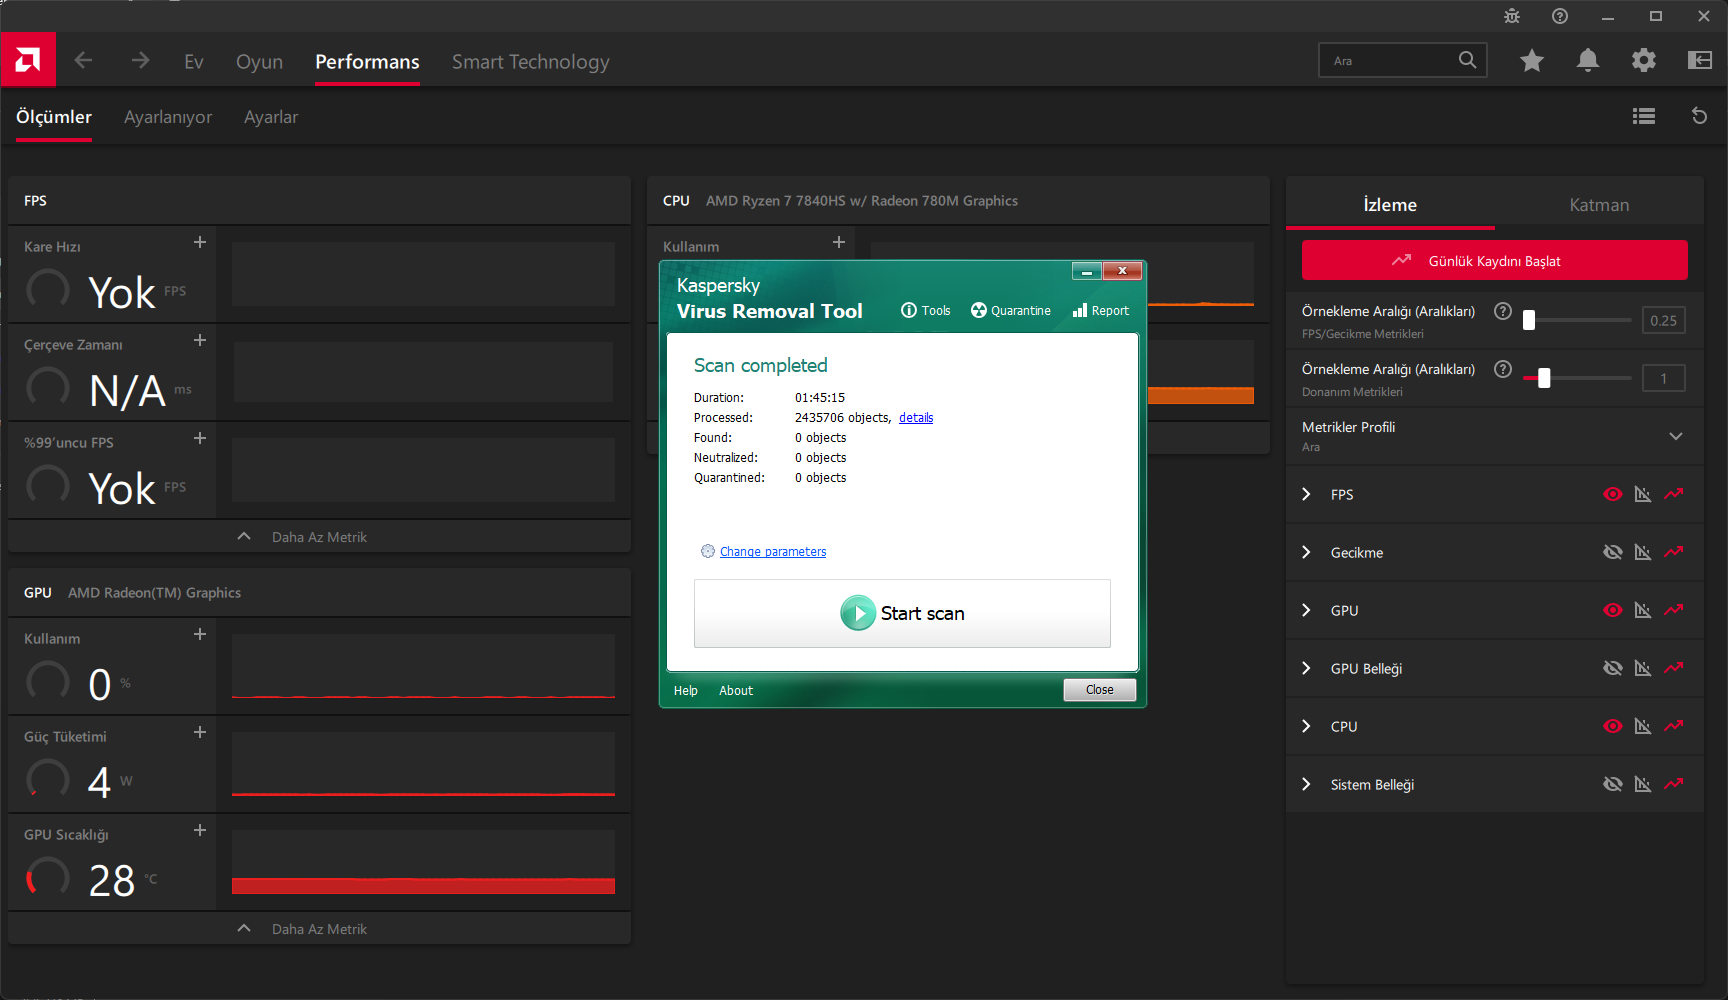Switch to list view icon
1728x1000 pixels.
tap(1644, 116)
